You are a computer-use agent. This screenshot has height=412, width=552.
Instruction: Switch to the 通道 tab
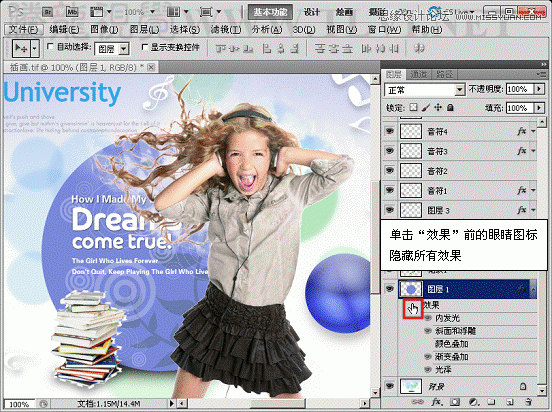click(418, 74)
